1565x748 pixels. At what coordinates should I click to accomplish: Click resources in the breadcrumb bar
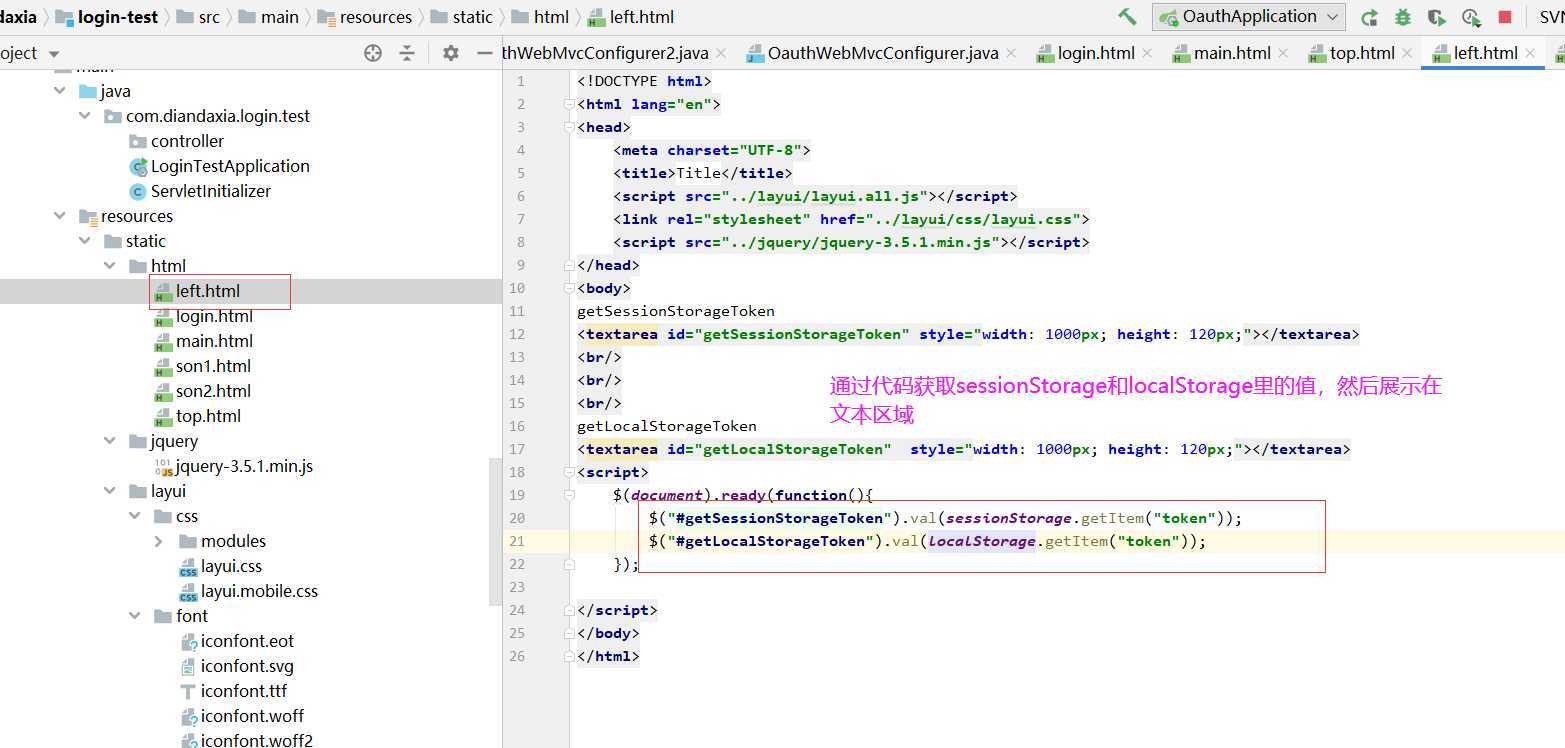coord(364,17)
